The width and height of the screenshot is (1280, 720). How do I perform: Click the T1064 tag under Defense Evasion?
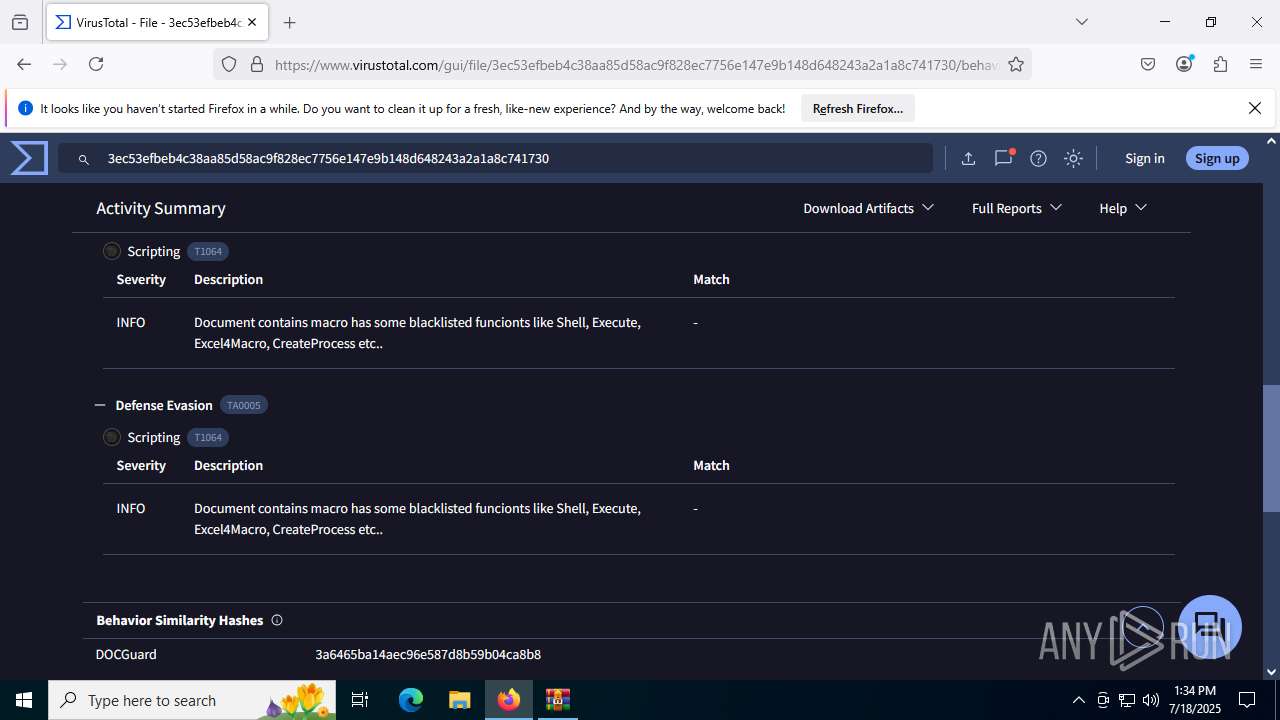pos(208,437)
